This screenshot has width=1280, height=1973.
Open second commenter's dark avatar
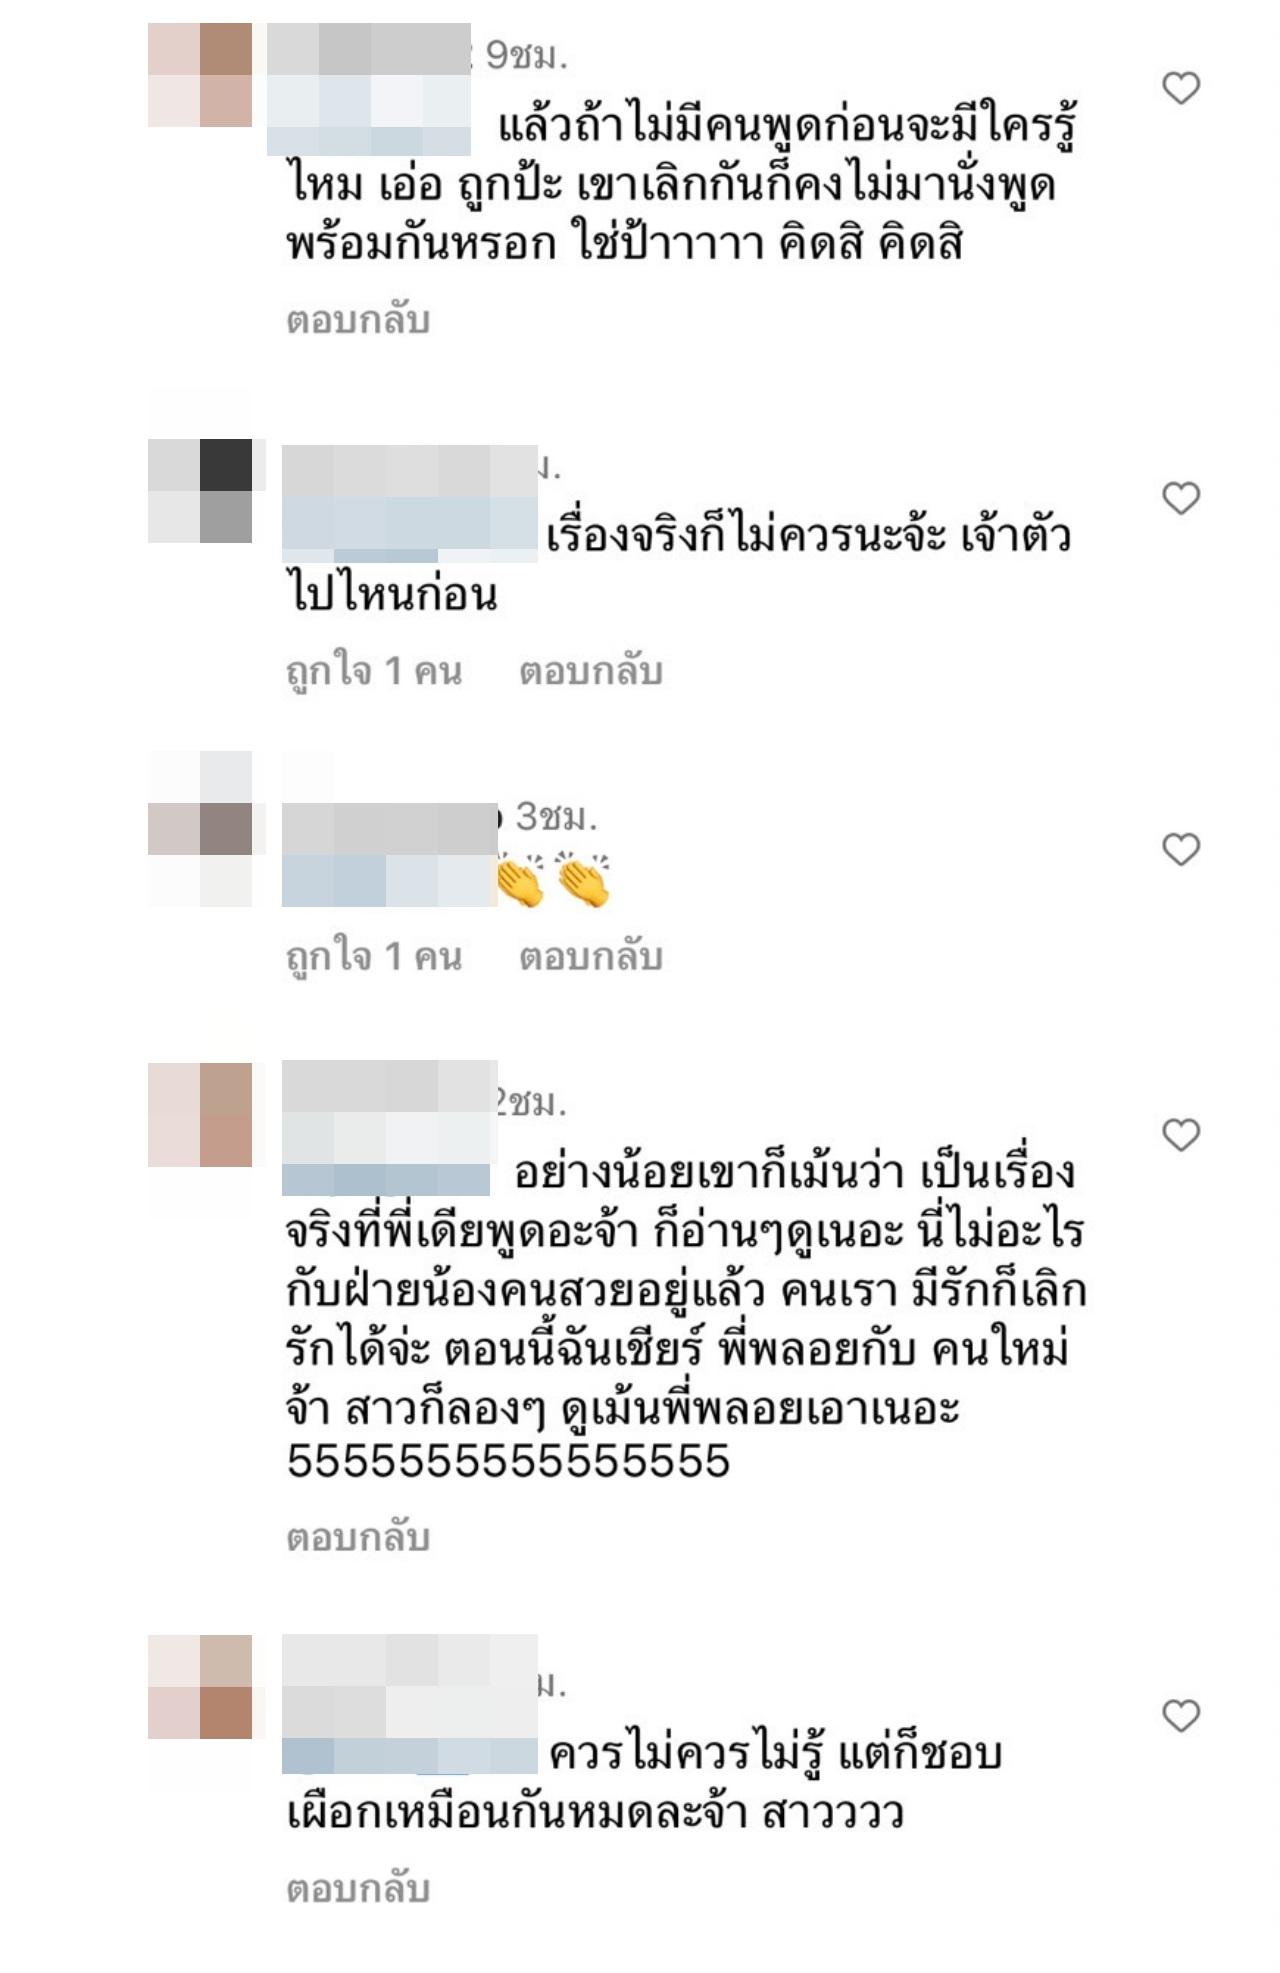(x=200, y=490)
